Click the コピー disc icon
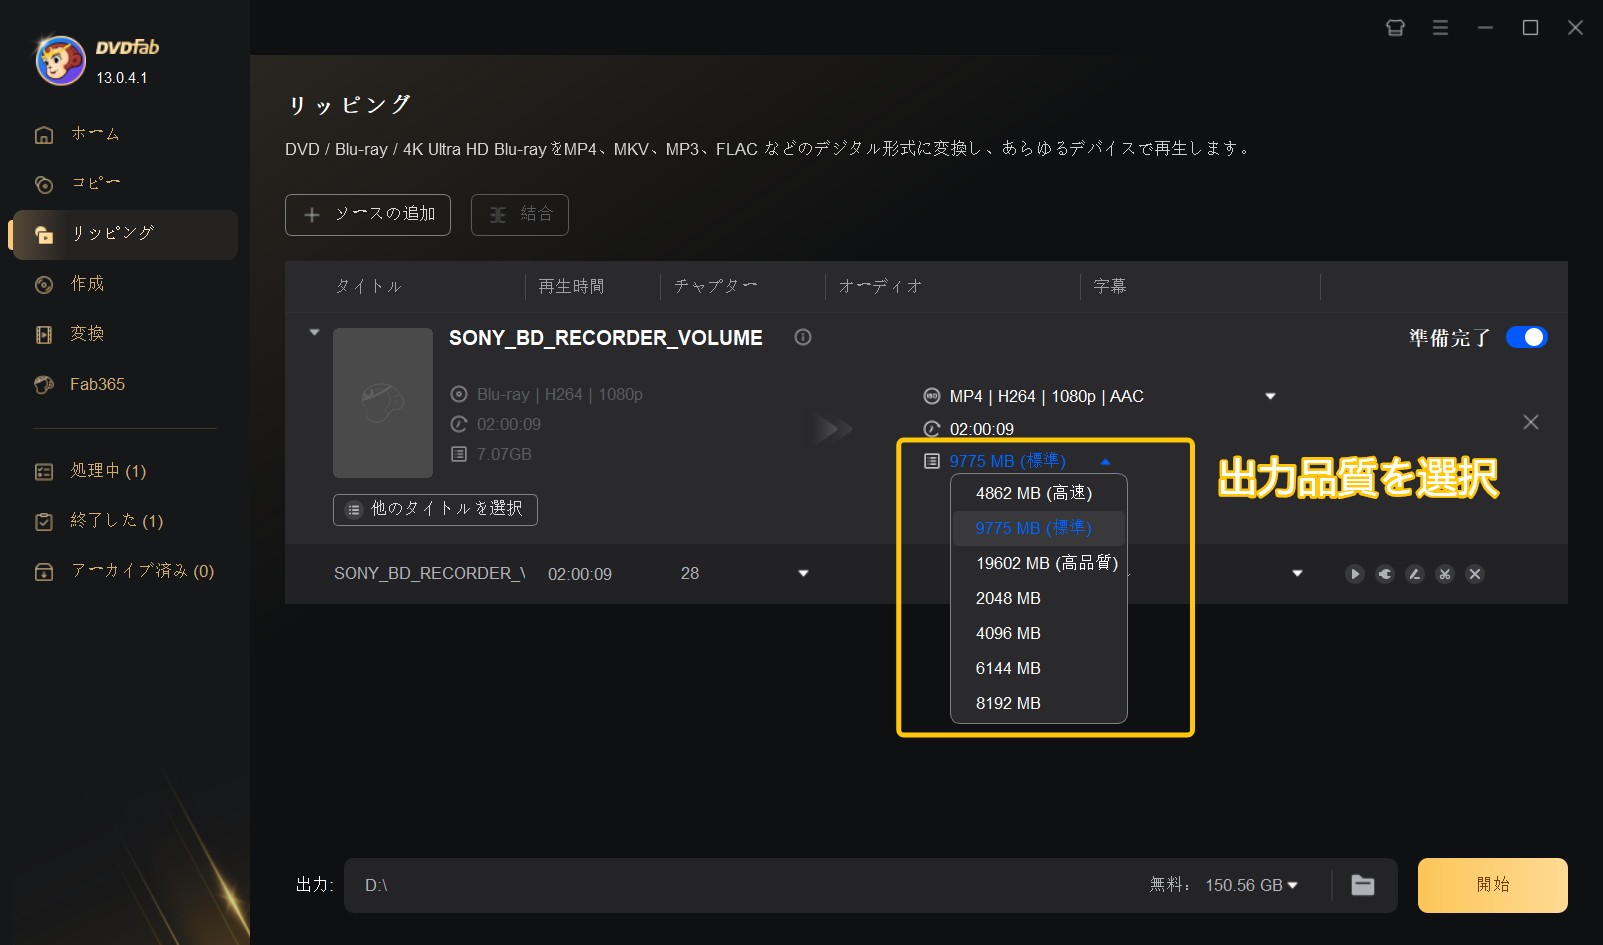Image resolution: width=1603 pixels, height=945 pixels. tap(44, 185)
